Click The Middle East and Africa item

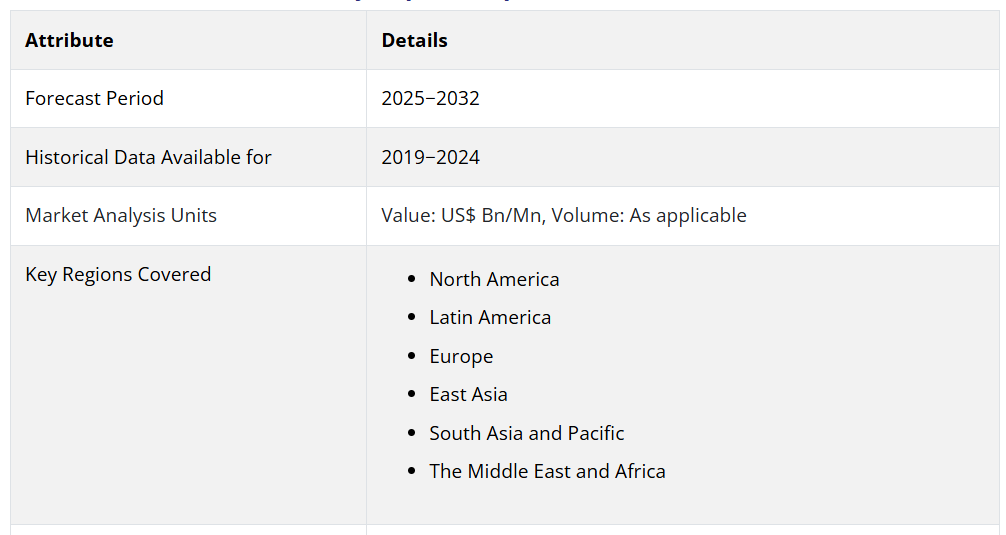[547, 472]
